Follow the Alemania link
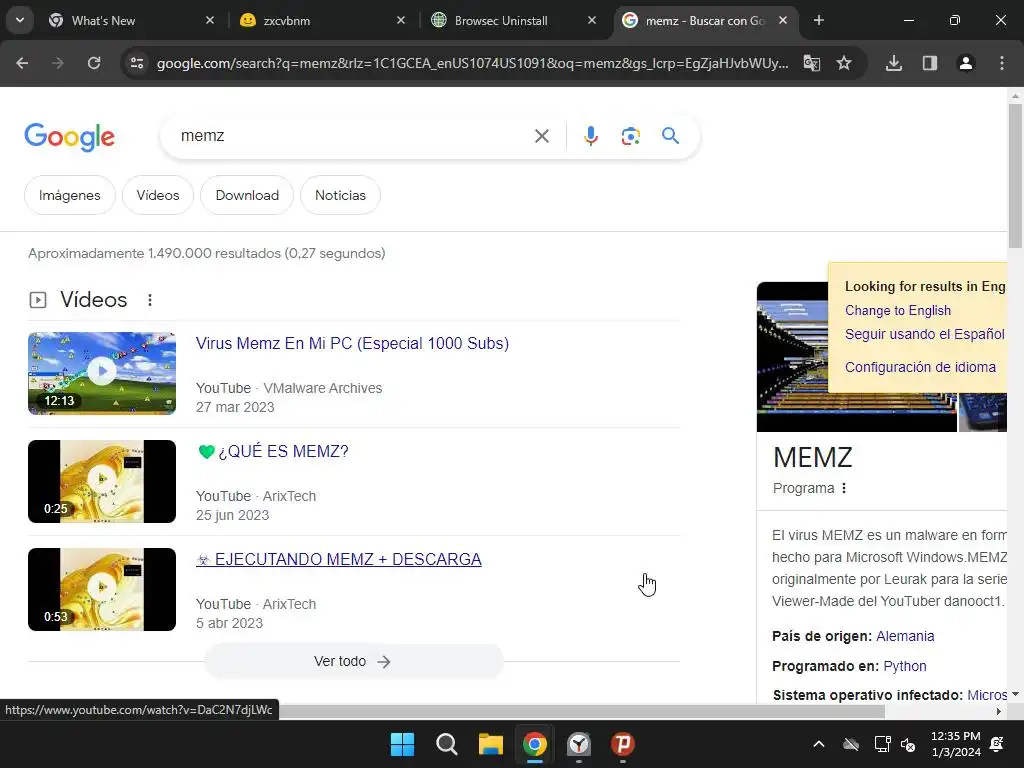 click(904, 636)
